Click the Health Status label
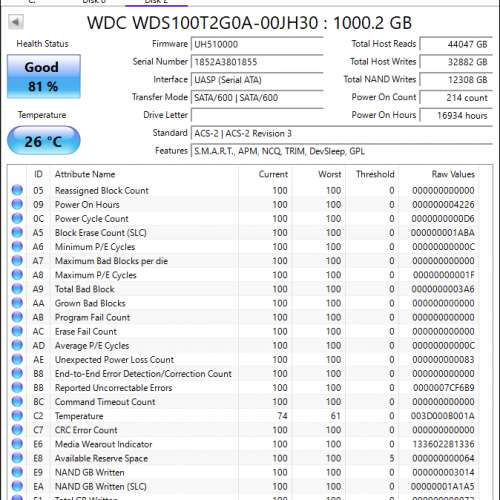The width and height of the screenshot is (500, 500). (42, 44)
